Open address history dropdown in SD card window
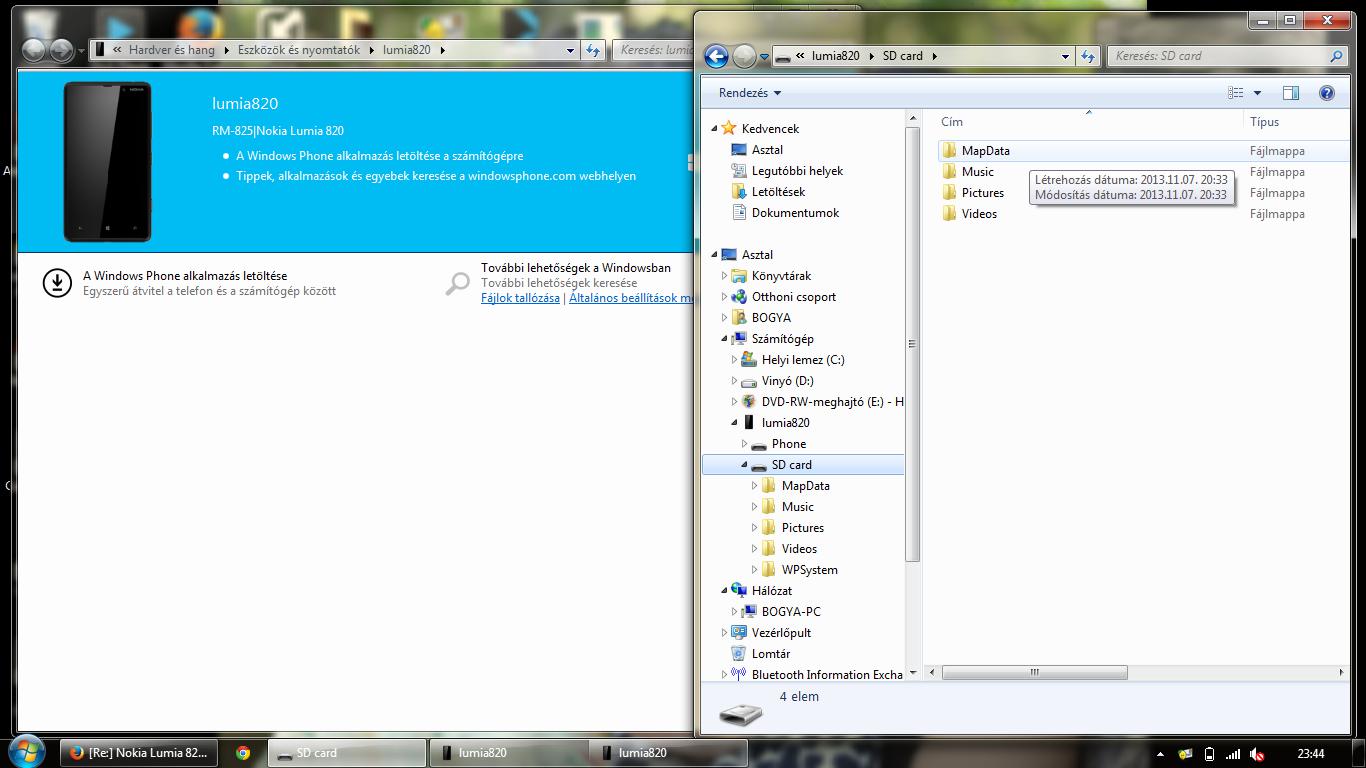Viewport: 1366px width, 768px height. pos(1066,56)
